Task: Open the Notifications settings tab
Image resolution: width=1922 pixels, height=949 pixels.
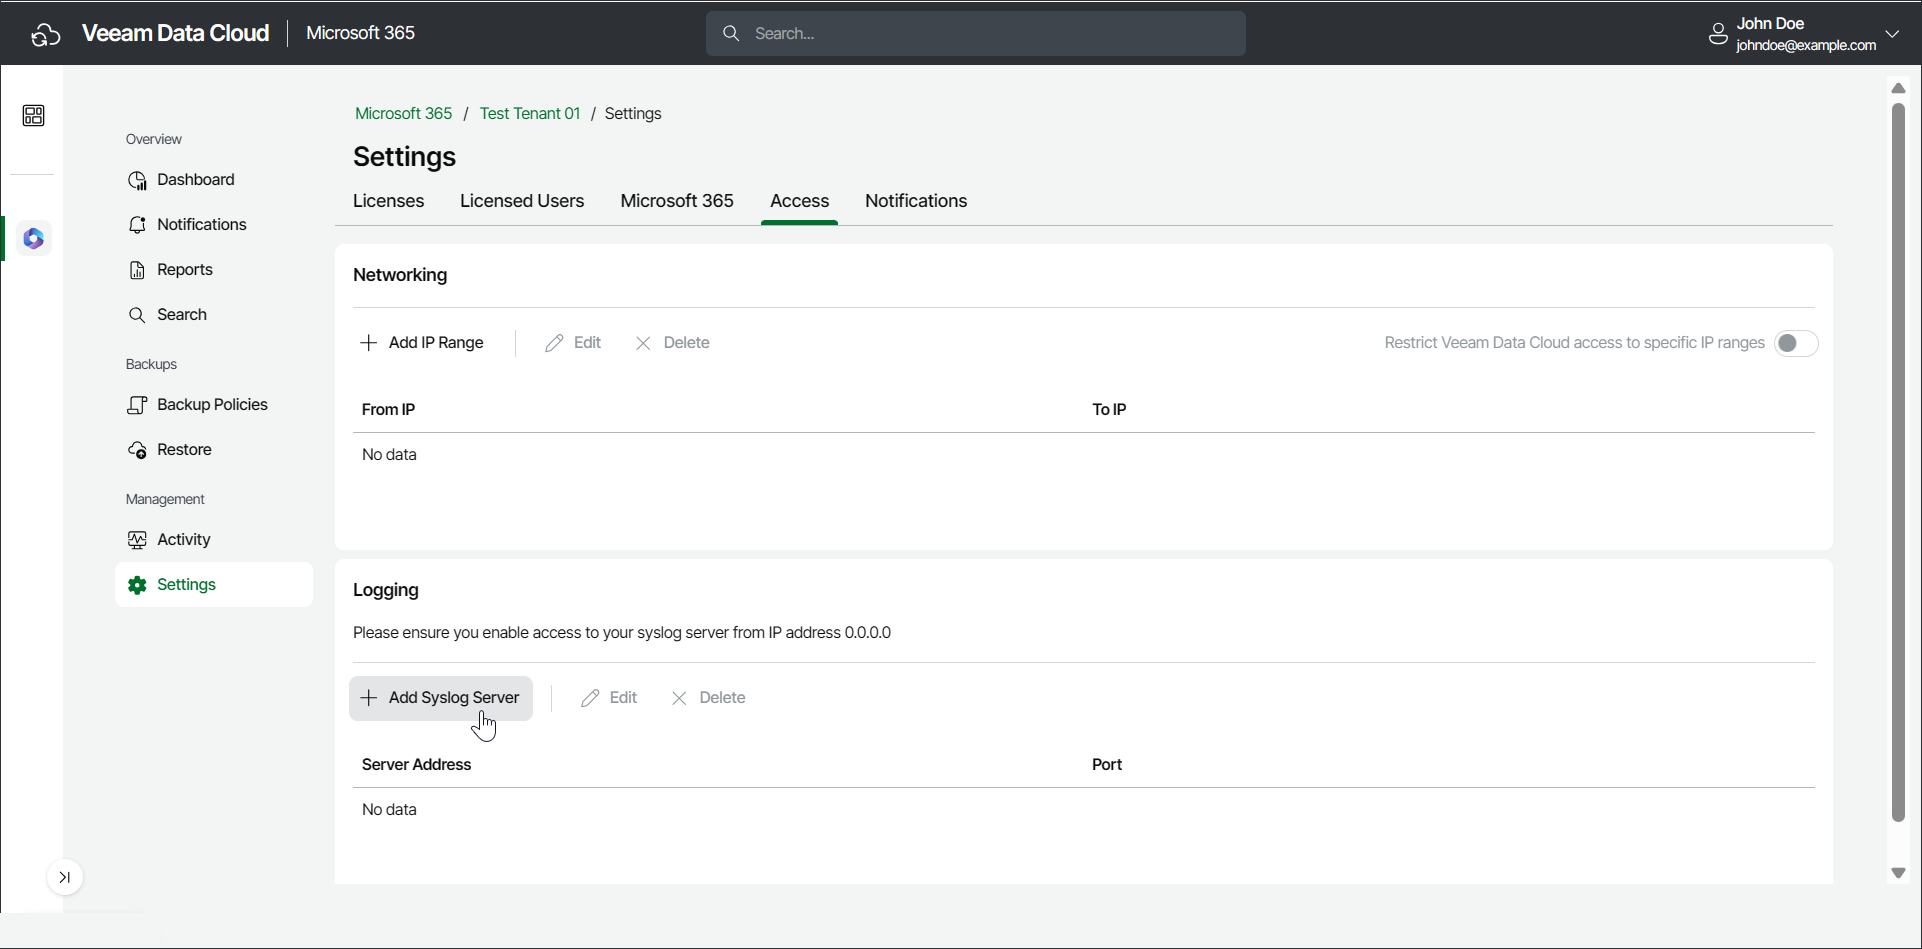Action: pyautogui.click(x=916, y=201)
